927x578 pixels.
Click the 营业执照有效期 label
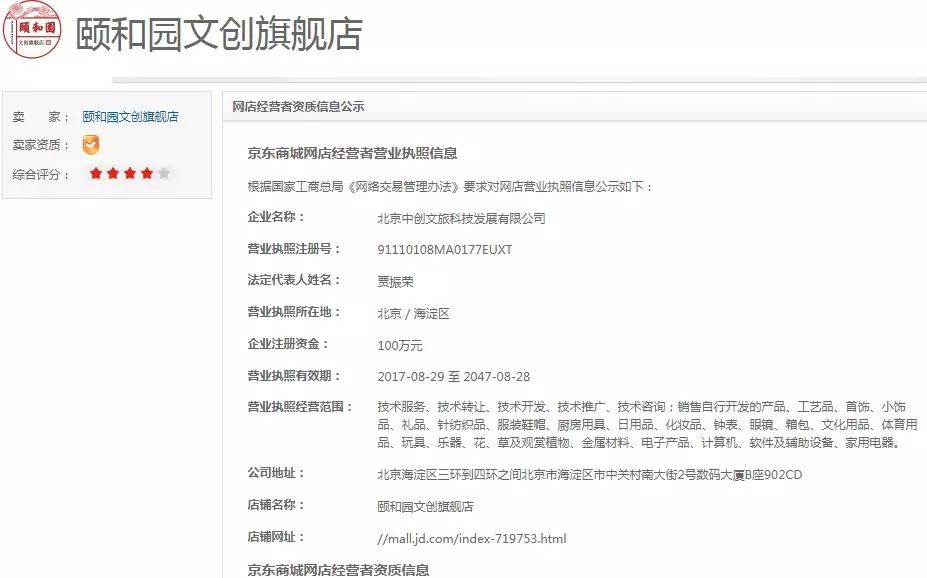(x=294, y=376)
